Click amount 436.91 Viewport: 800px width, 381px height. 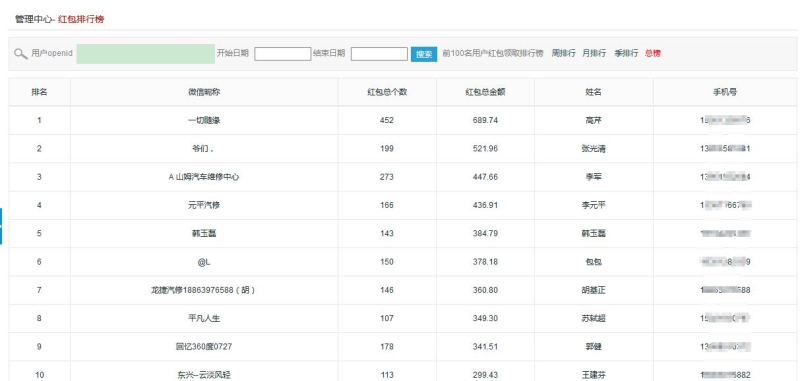[485, 206]
